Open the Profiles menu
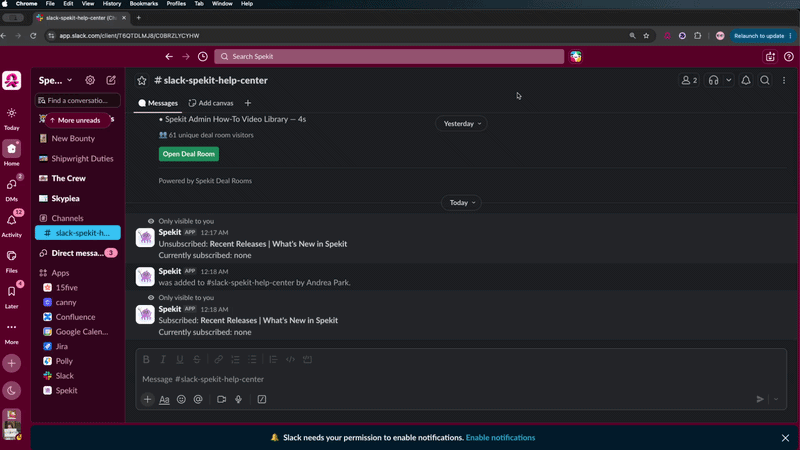Screen dimensions: 800x450 tap(176, 4)
